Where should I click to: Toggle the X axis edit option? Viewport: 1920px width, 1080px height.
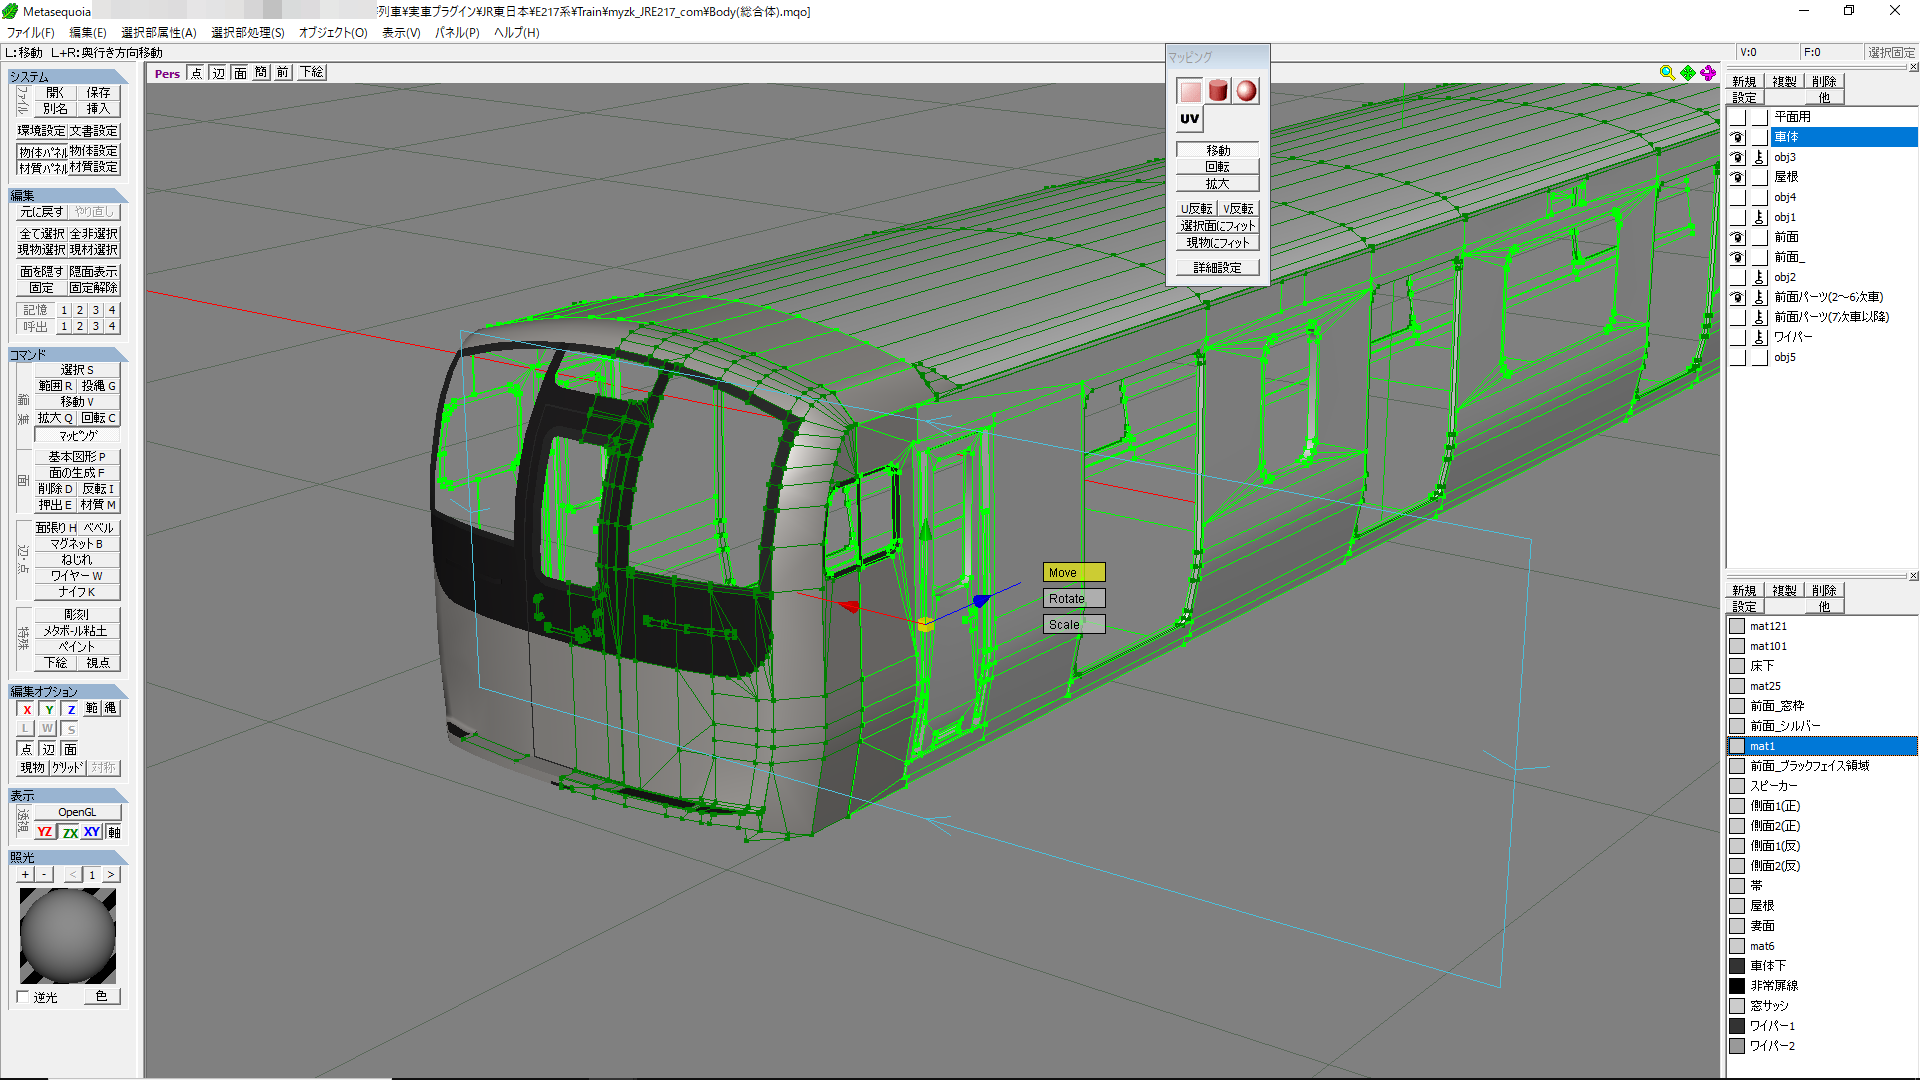tap(27, 709)
